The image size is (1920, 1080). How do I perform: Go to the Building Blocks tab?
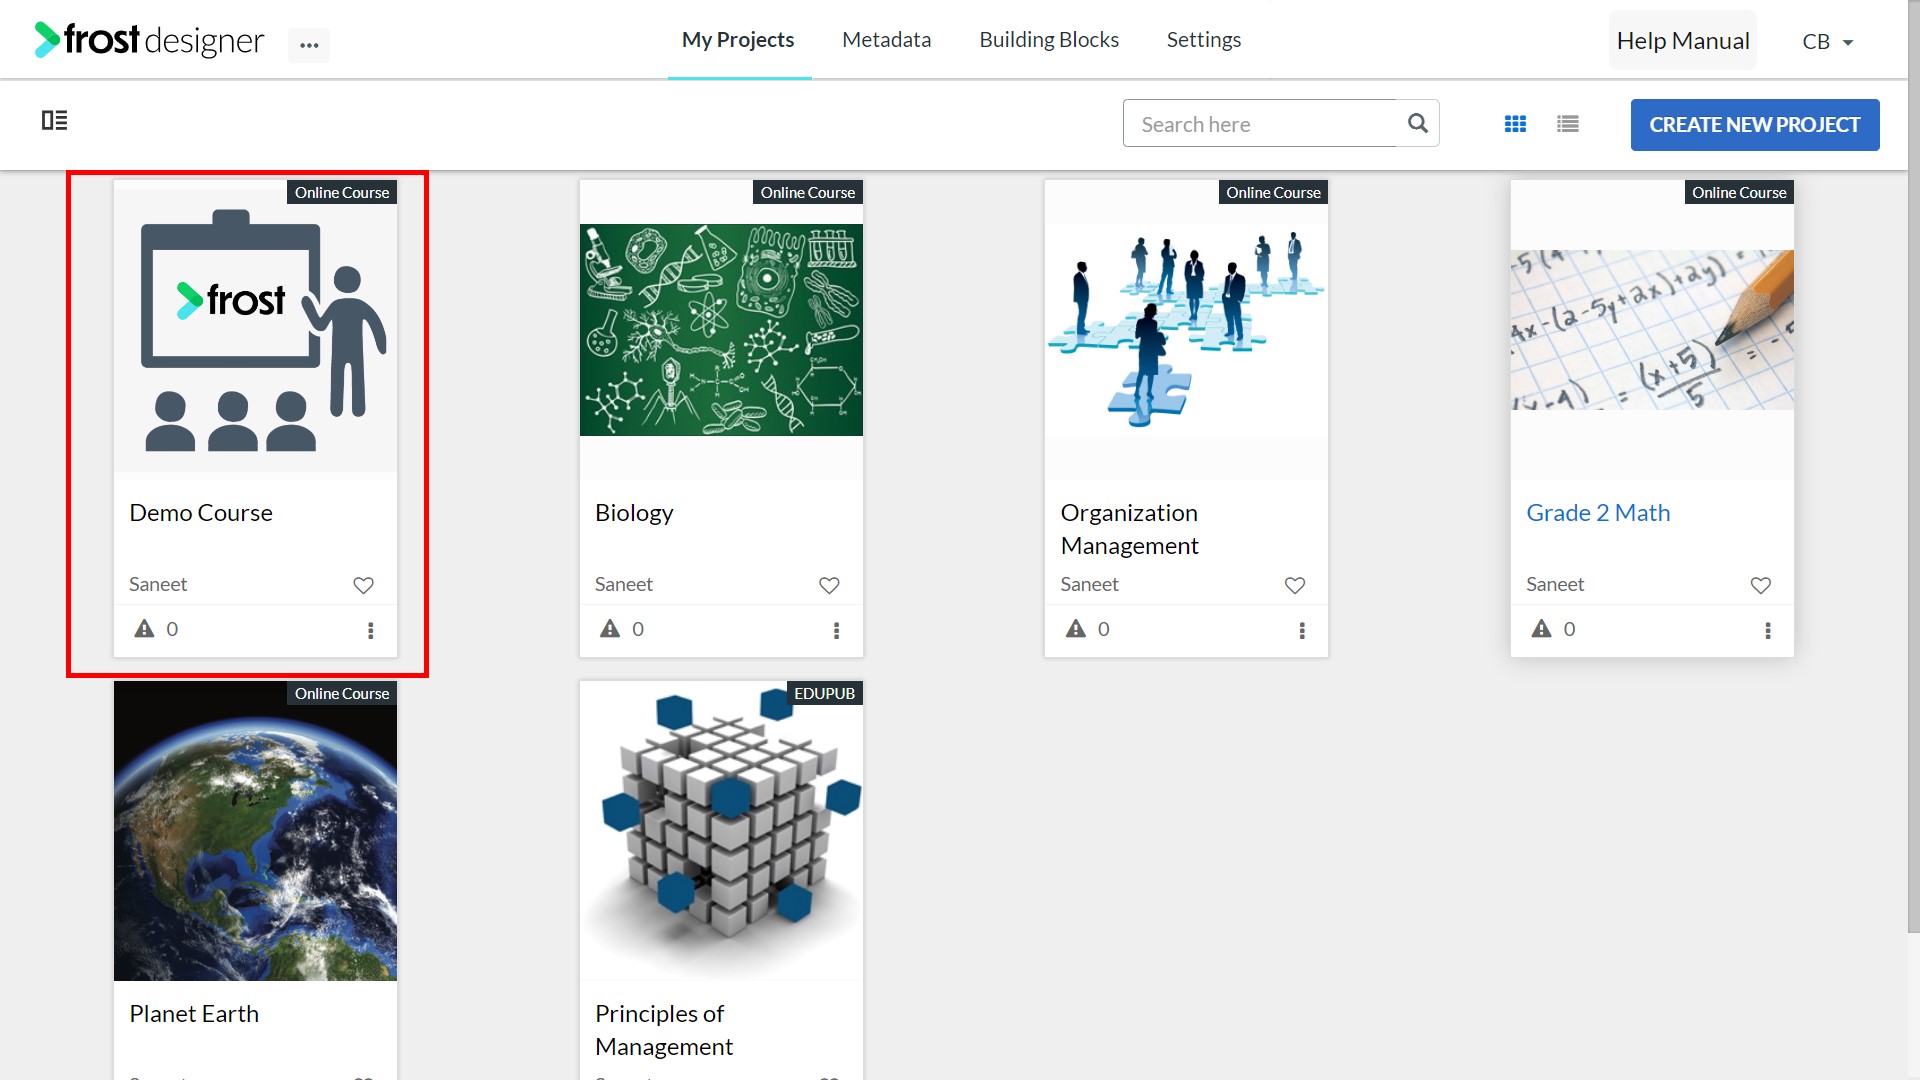click(x=1049, y=40)
